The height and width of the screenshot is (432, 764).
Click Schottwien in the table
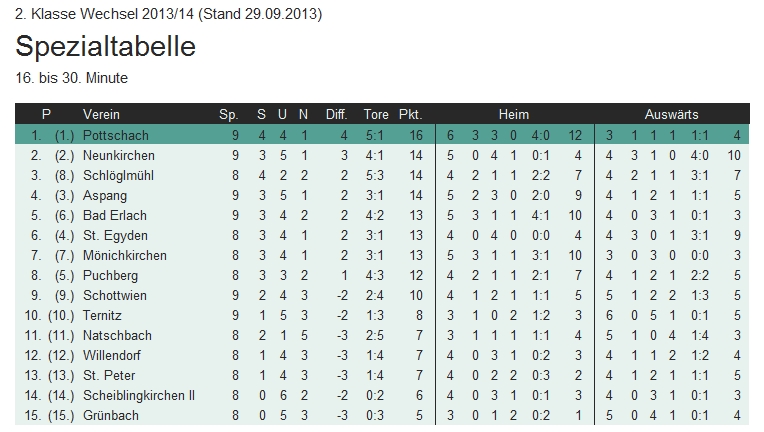click(115, 295)
